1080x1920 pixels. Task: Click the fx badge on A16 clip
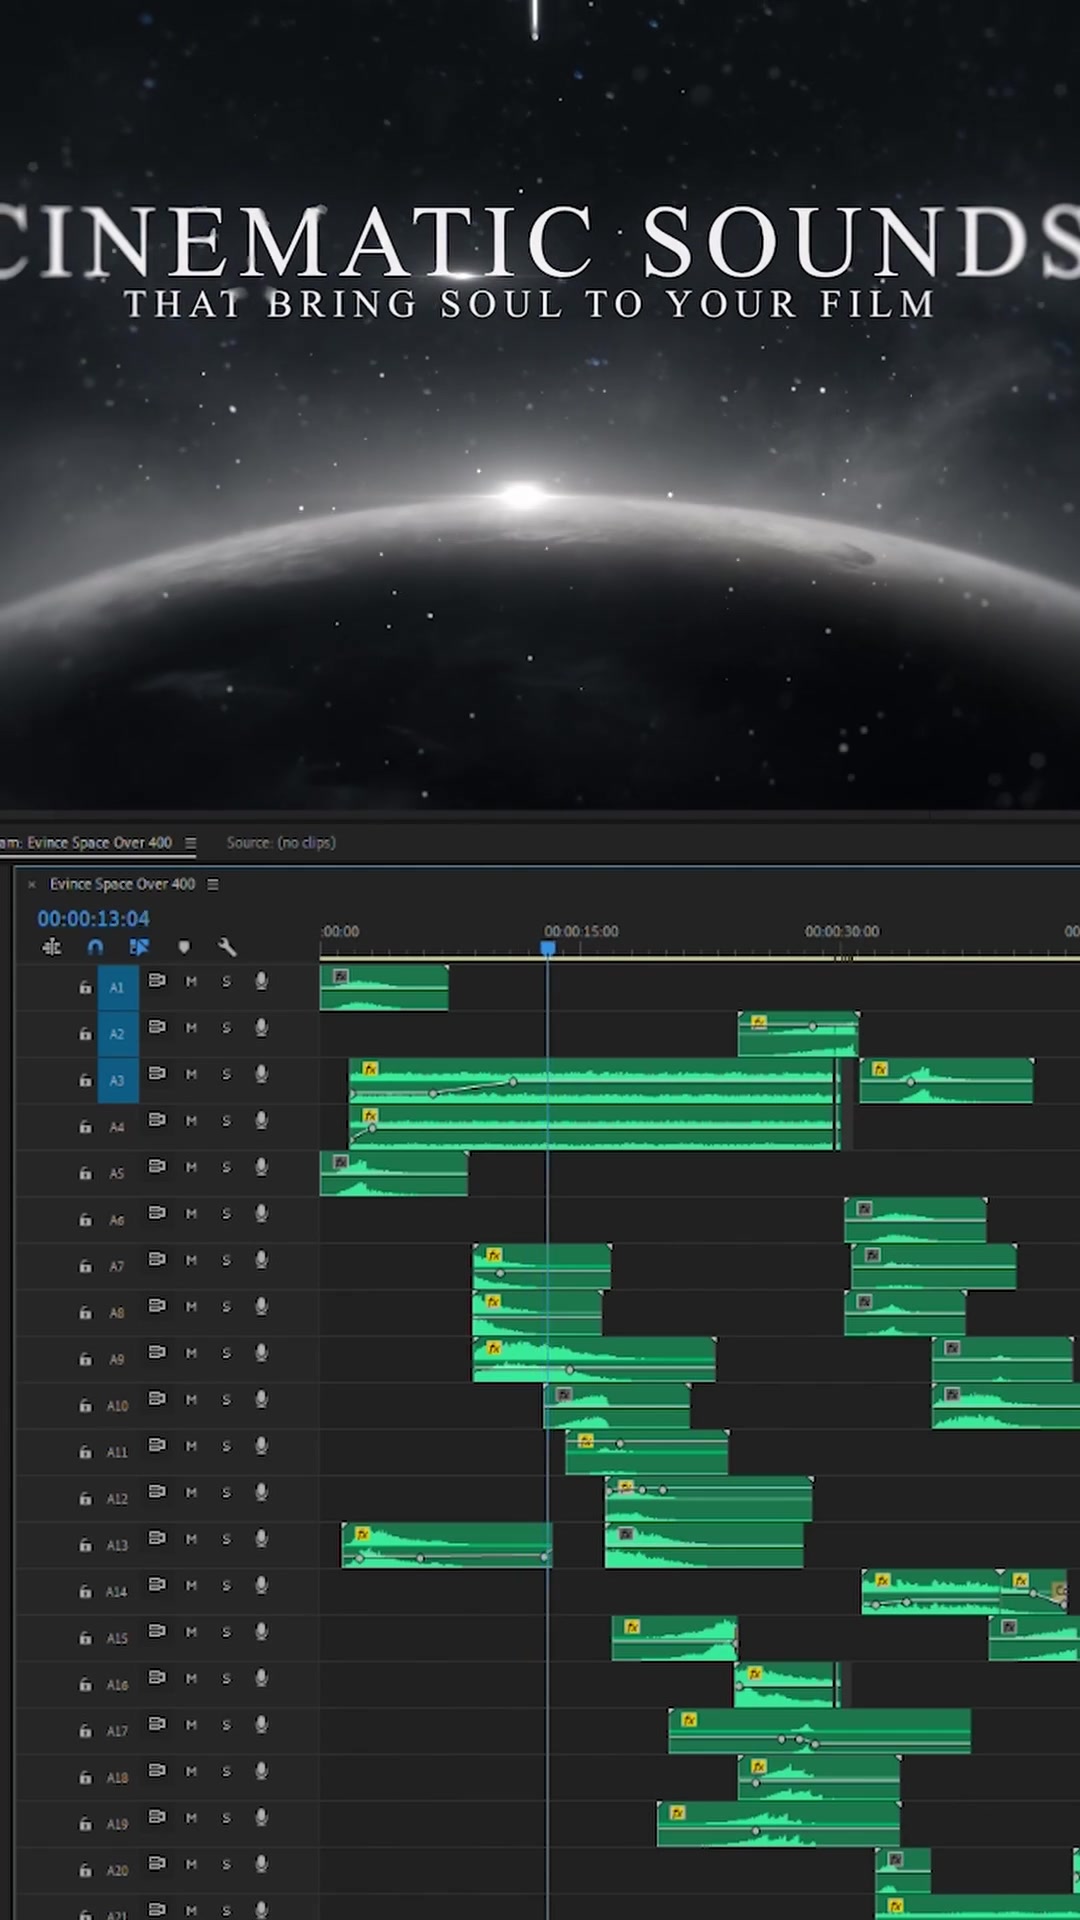point(755,1673)
